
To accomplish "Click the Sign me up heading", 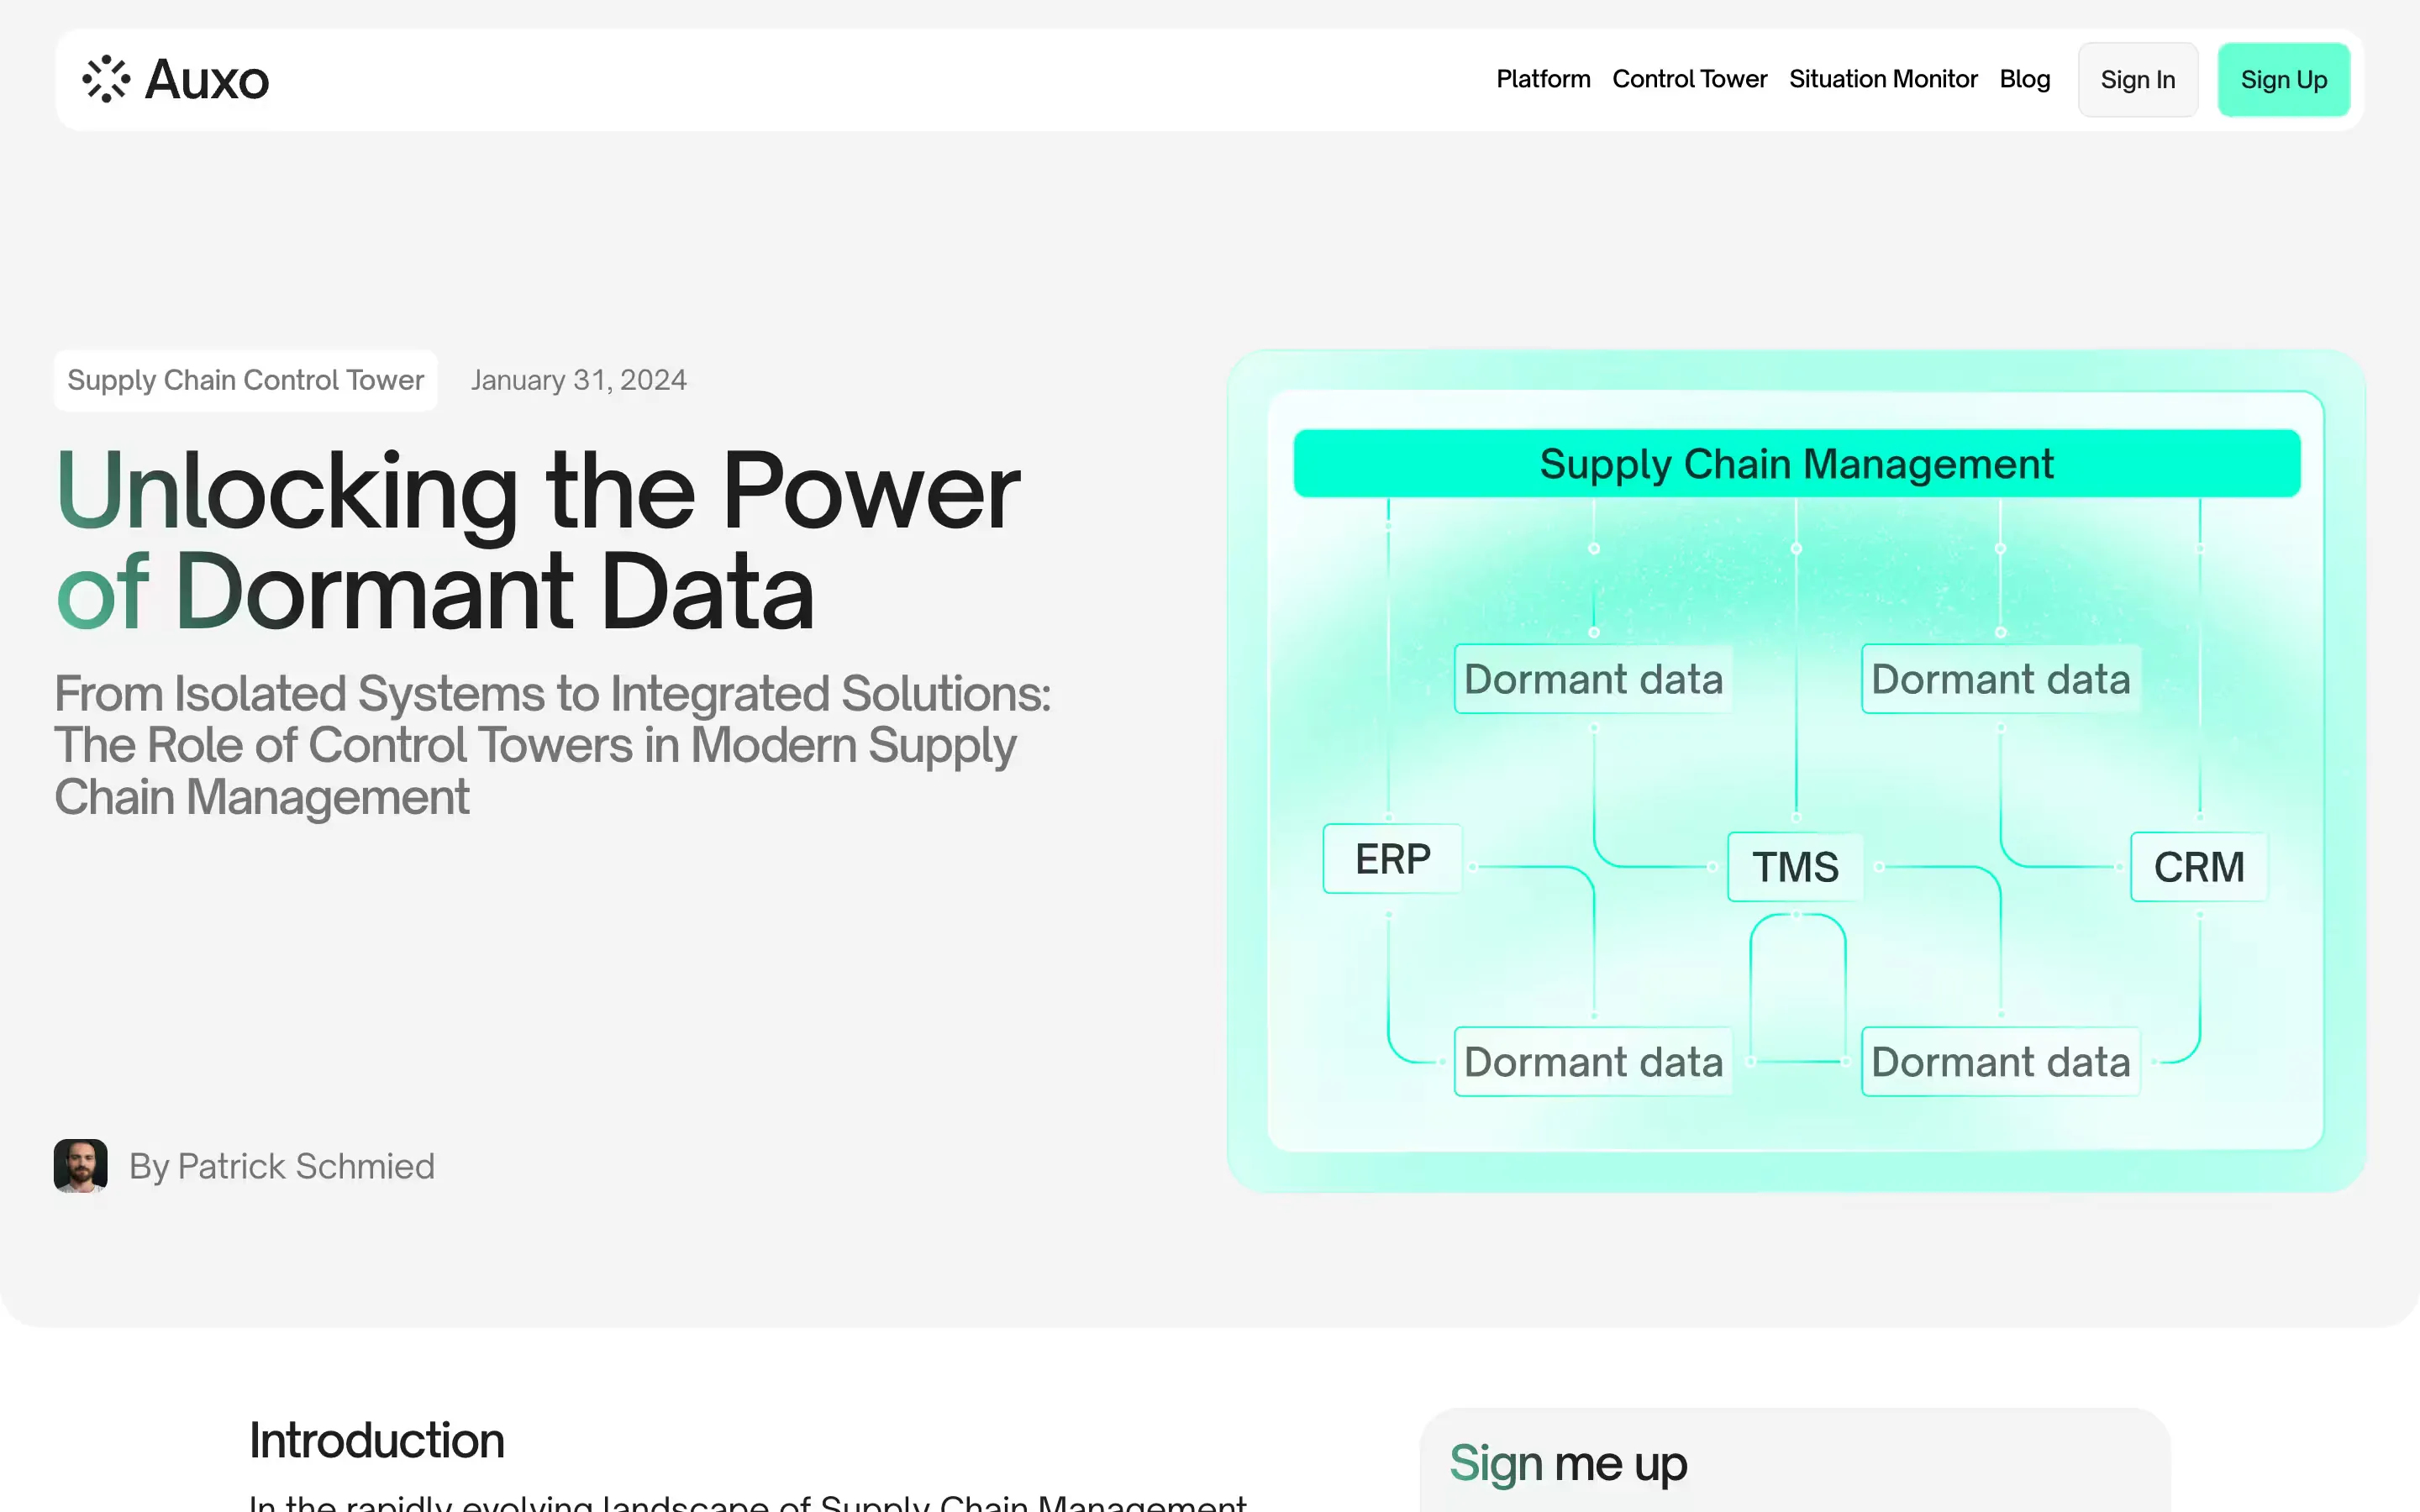I will click(x=1568, y=1464).
